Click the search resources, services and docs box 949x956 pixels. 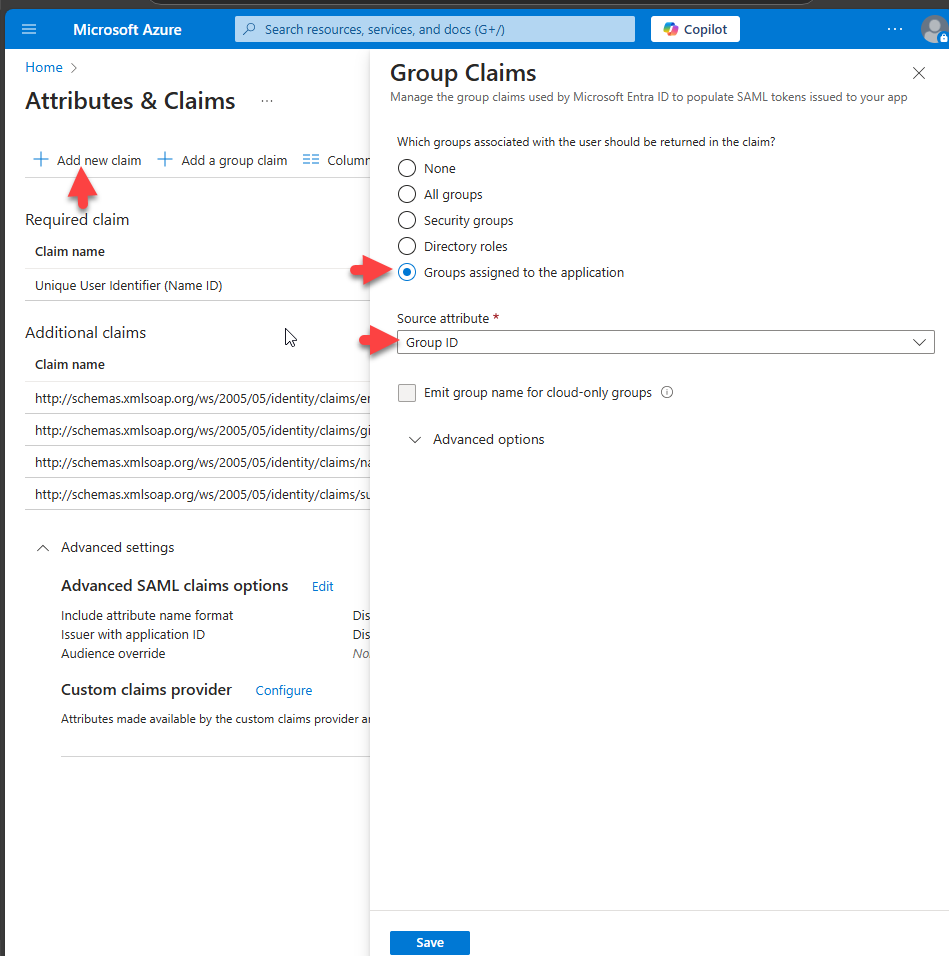435,29
